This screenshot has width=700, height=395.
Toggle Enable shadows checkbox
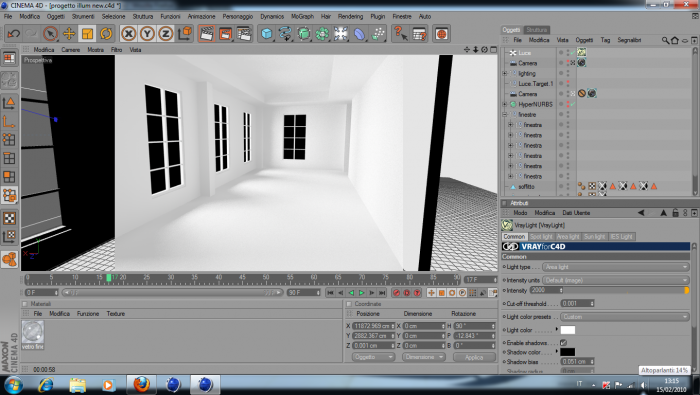tap(563, 343)
